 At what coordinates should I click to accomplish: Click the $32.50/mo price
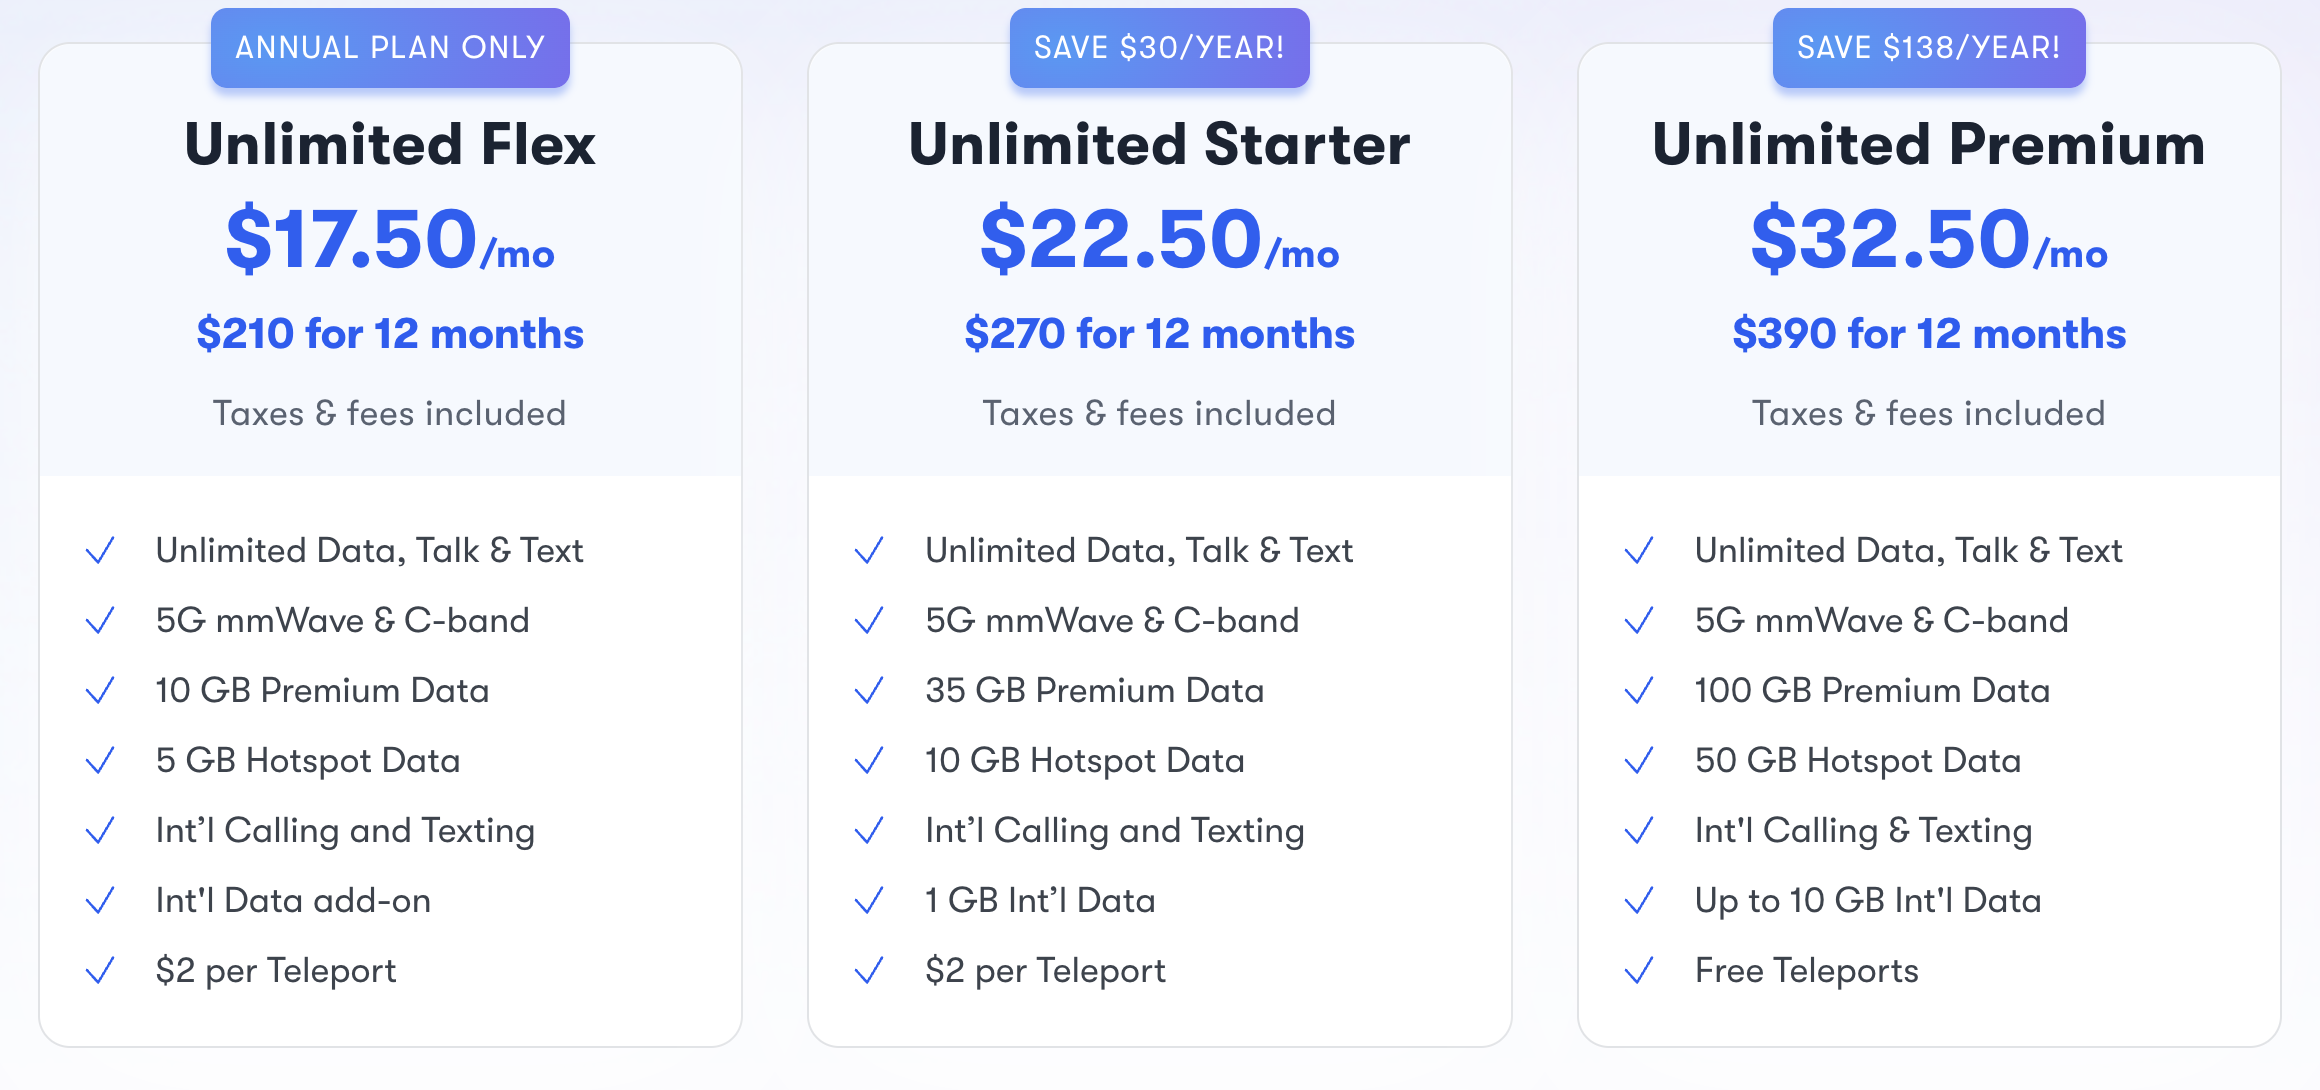[x=1929, y=240]
